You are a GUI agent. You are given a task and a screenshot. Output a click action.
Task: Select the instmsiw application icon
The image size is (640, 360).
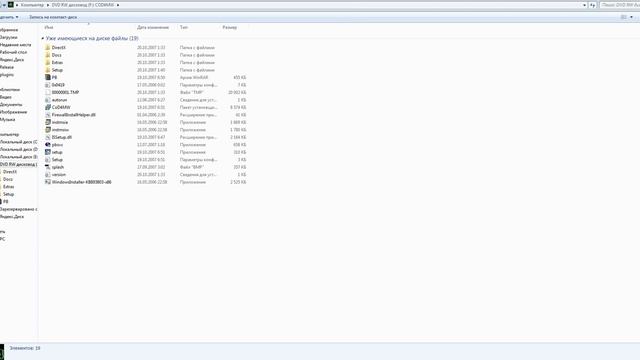point(48,130)
